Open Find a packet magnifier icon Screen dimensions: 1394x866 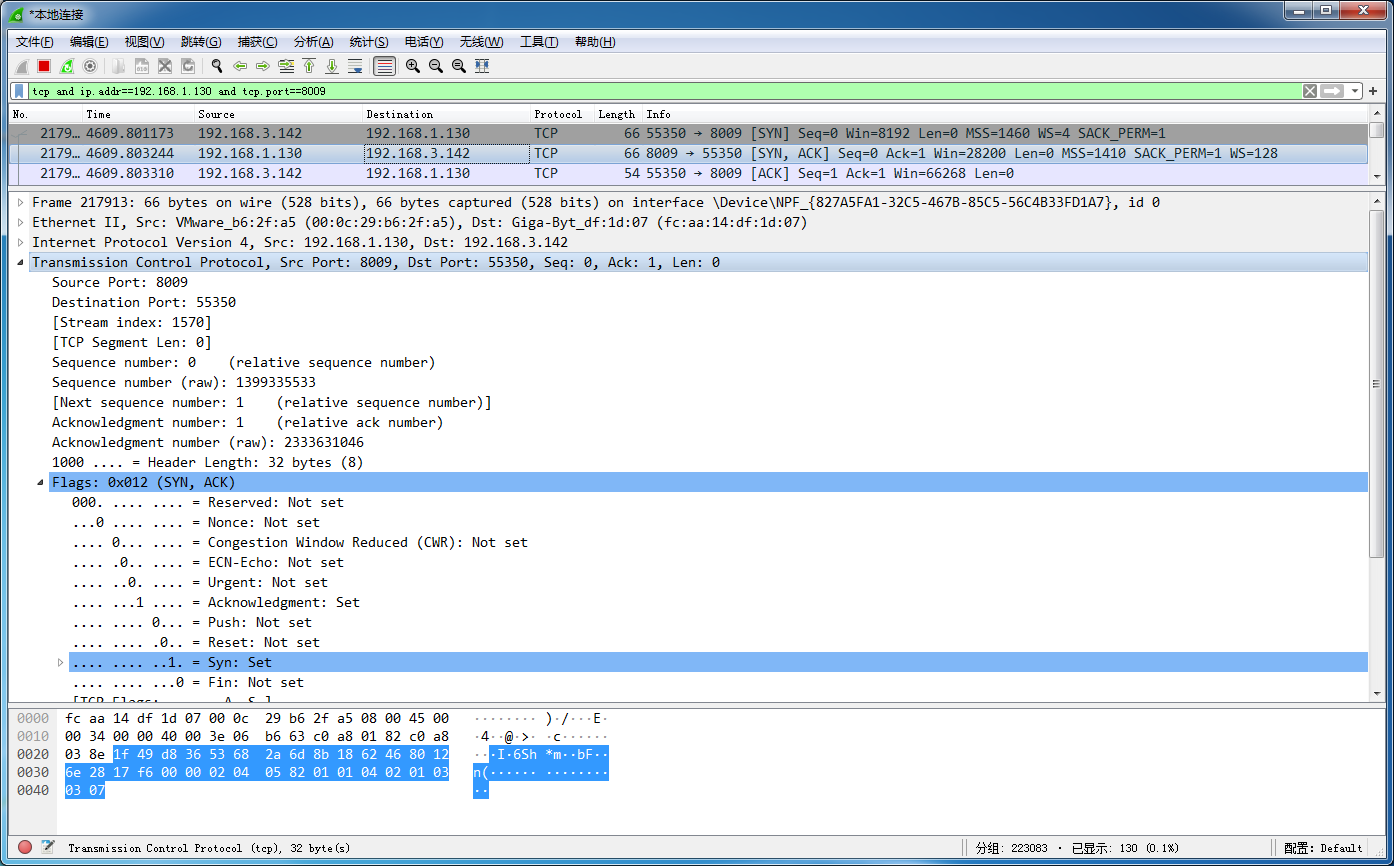coord(216,66)
